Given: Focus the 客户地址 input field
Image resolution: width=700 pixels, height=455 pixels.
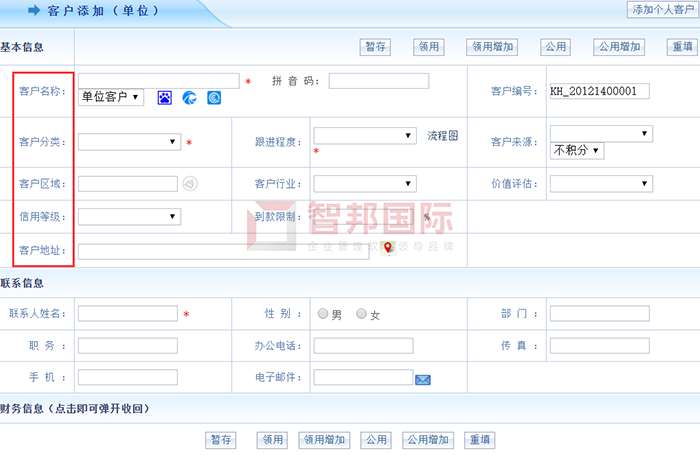Looking at the screenshot, I should point(224,251).
